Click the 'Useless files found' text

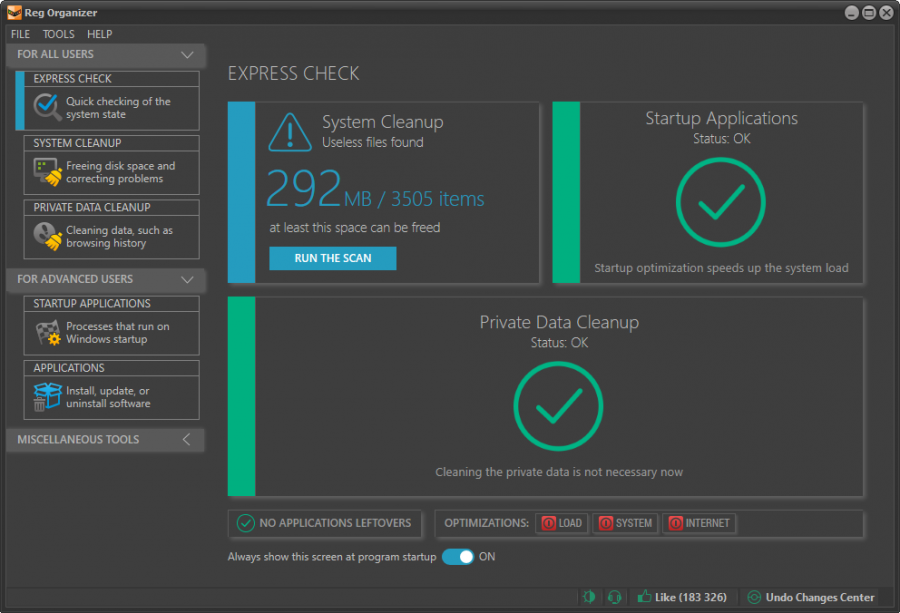pos(373,142)
